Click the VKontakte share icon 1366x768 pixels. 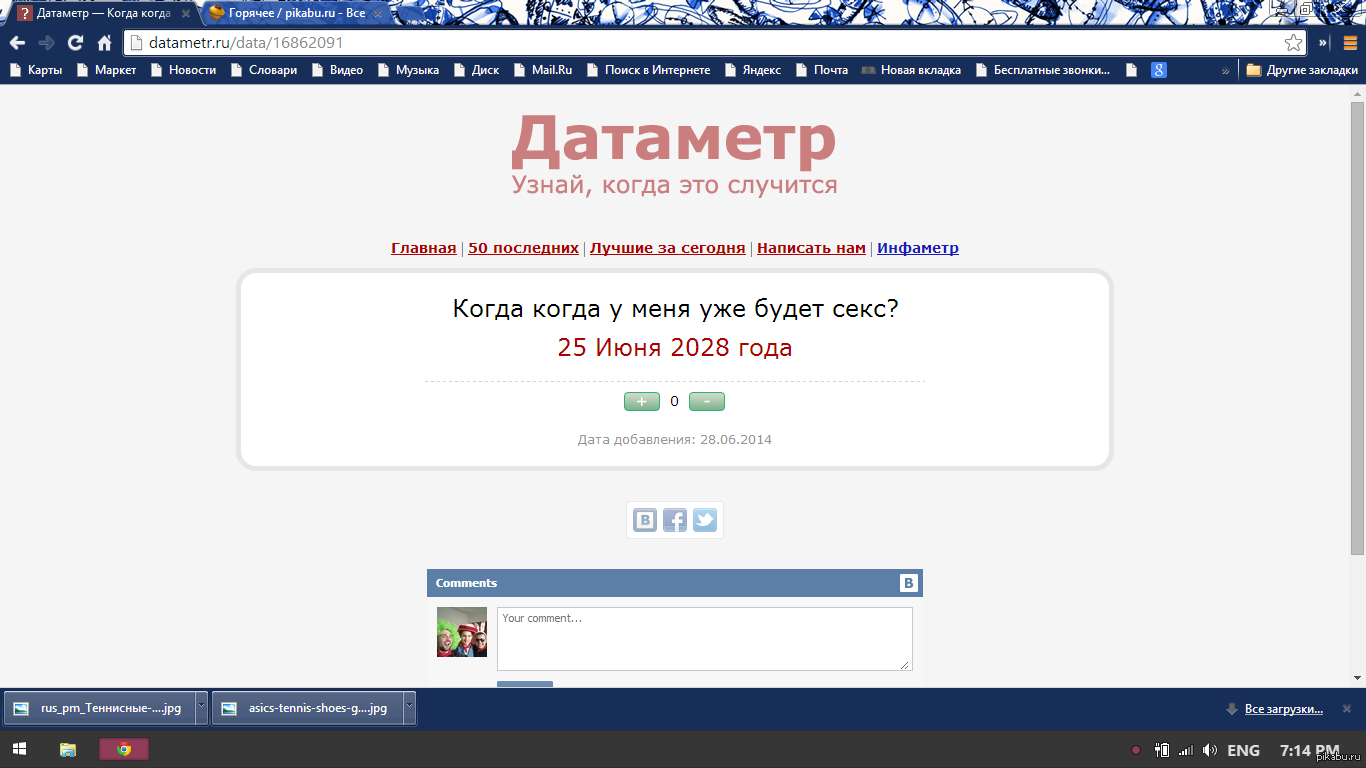[x=645, y=520]
